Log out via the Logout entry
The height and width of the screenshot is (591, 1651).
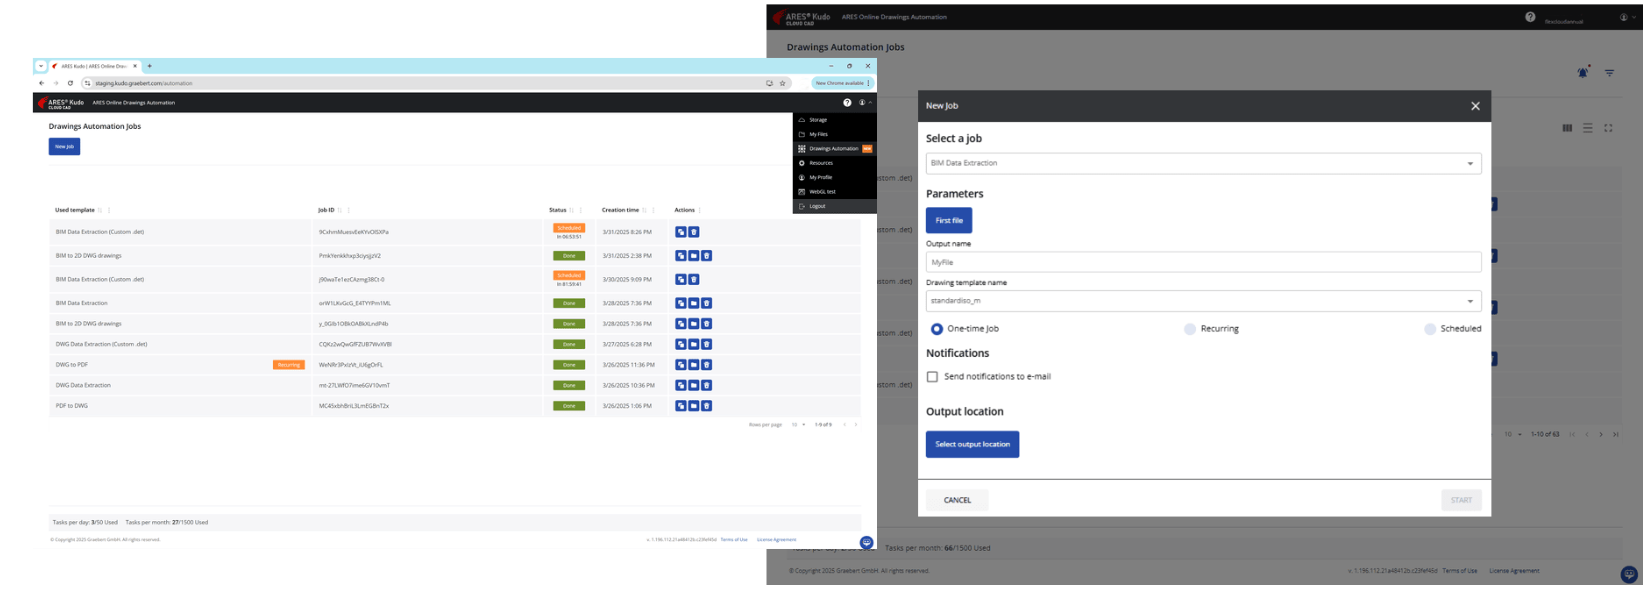click(x=834, y=206)
